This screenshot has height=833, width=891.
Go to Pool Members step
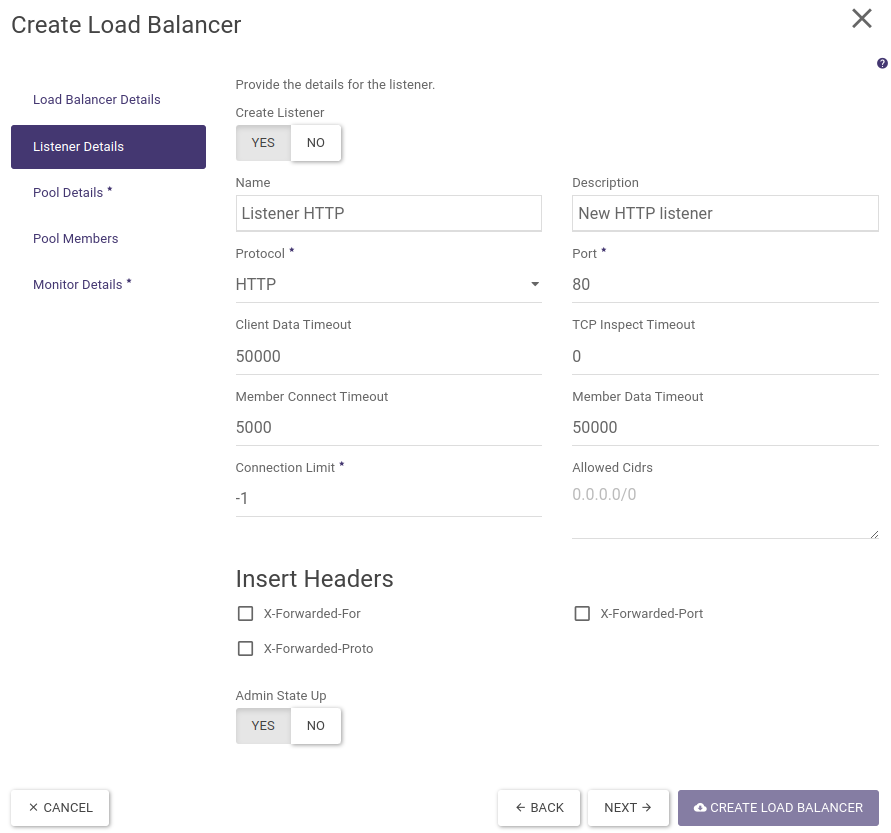pyautogui.click(x=76, y=239)
